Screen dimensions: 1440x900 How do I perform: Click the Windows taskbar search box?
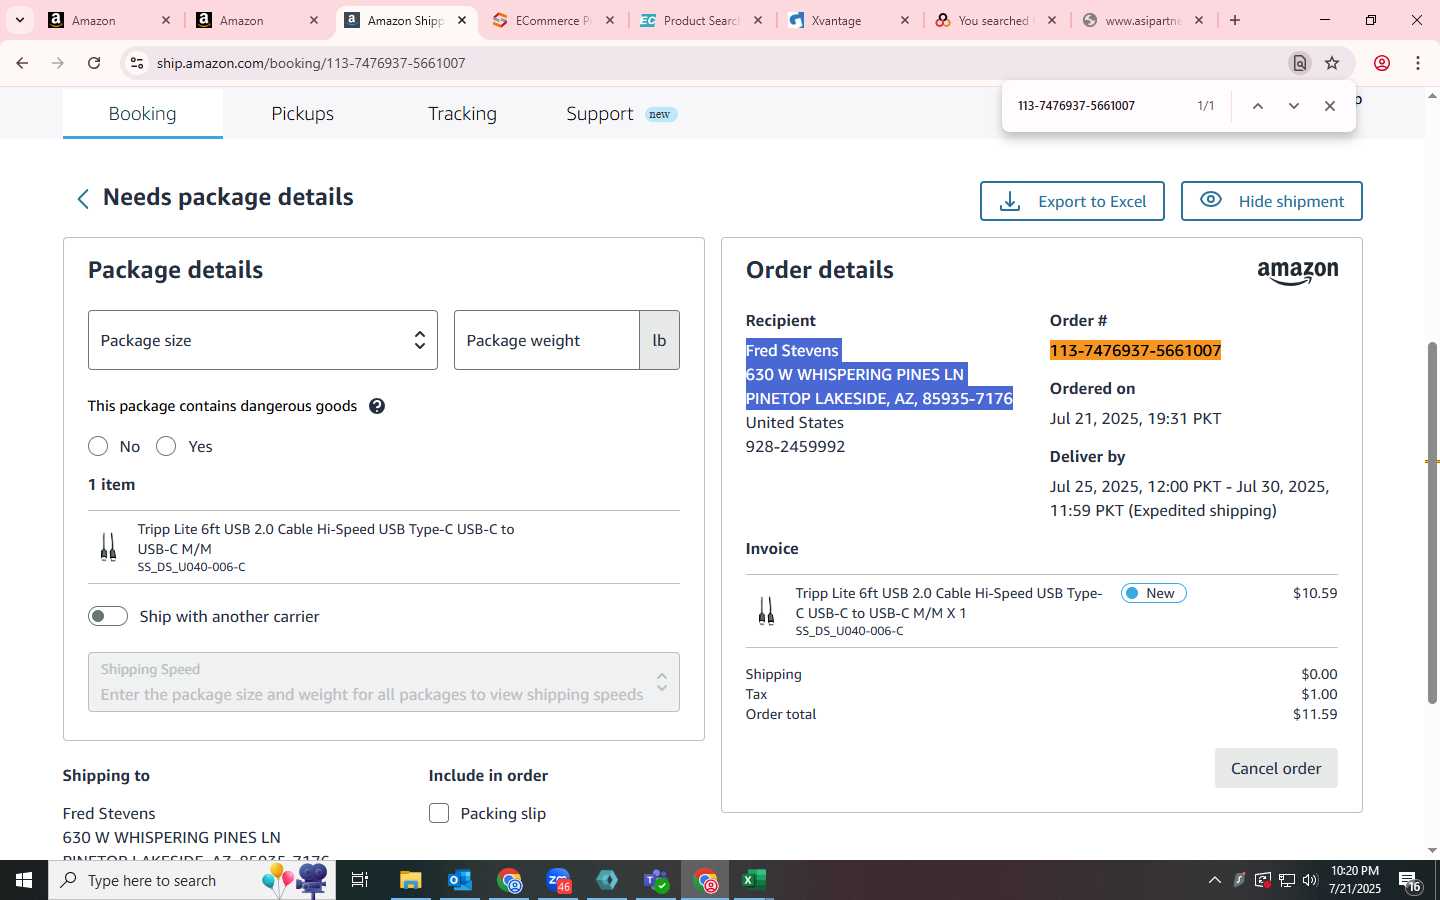(192, 880)
